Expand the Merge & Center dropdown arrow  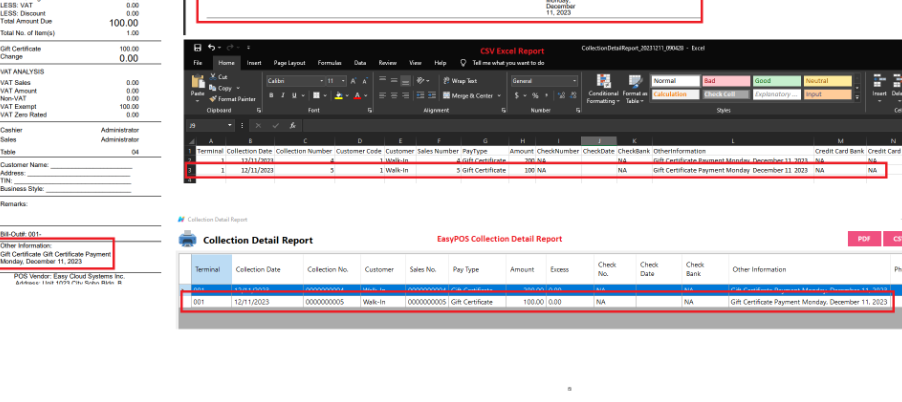point(499,95)
